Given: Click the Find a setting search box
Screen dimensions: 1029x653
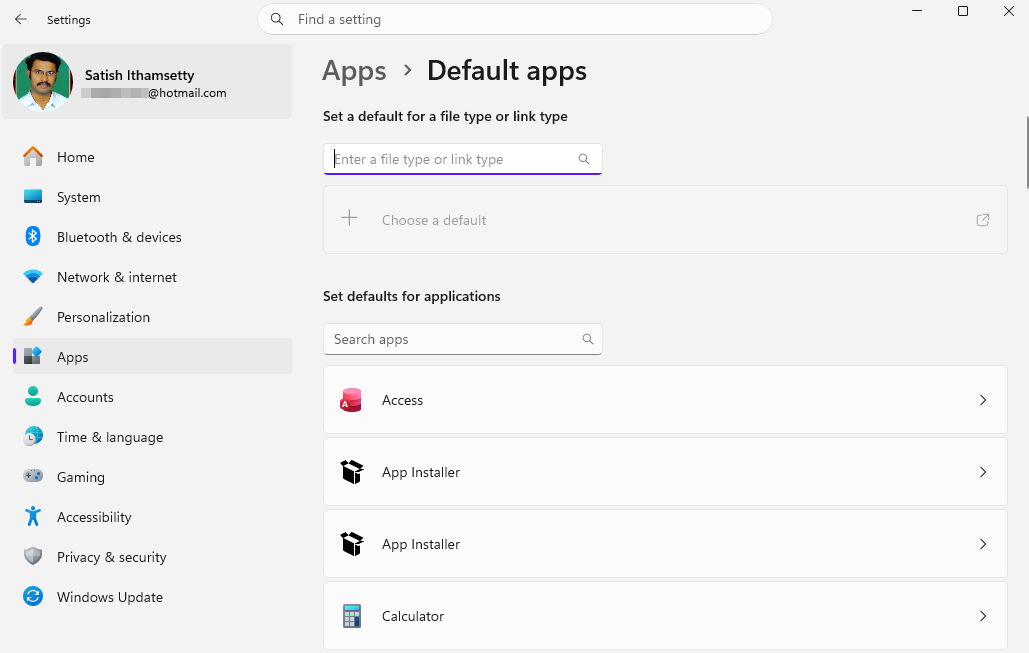Looking at the screenshot, I should pyautogui.click(x=514, y=20).
